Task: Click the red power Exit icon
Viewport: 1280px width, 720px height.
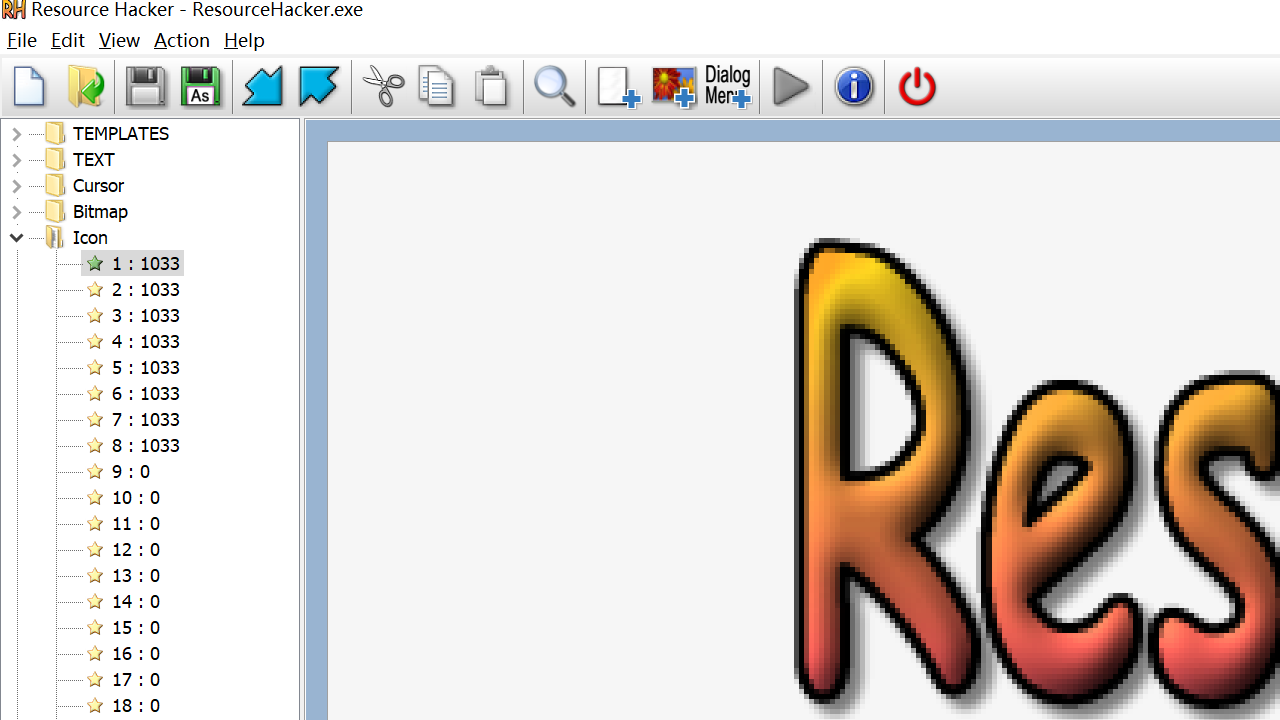Action: [x=917, y=87]
